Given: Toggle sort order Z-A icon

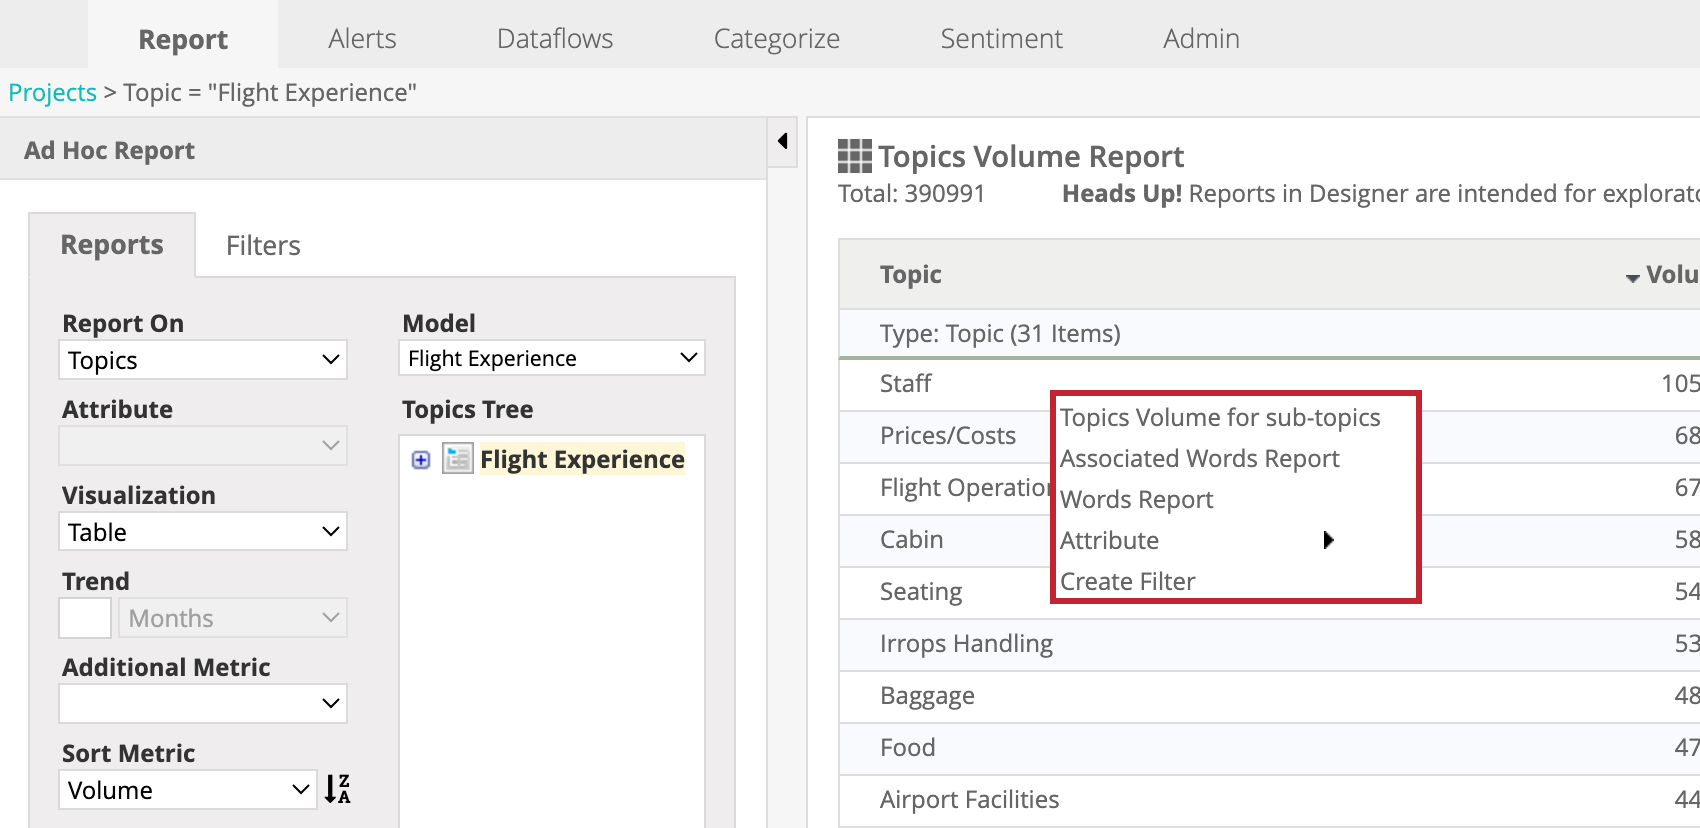Looking at the screenshot, I should coord(337,789).
